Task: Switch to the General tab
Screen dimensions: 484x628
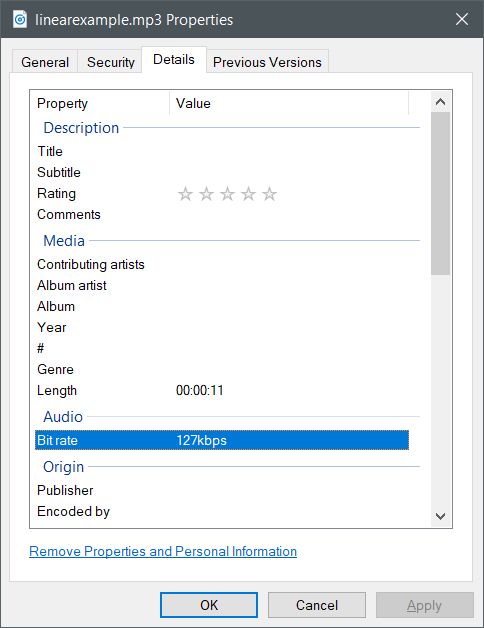Action: point(45,62)
